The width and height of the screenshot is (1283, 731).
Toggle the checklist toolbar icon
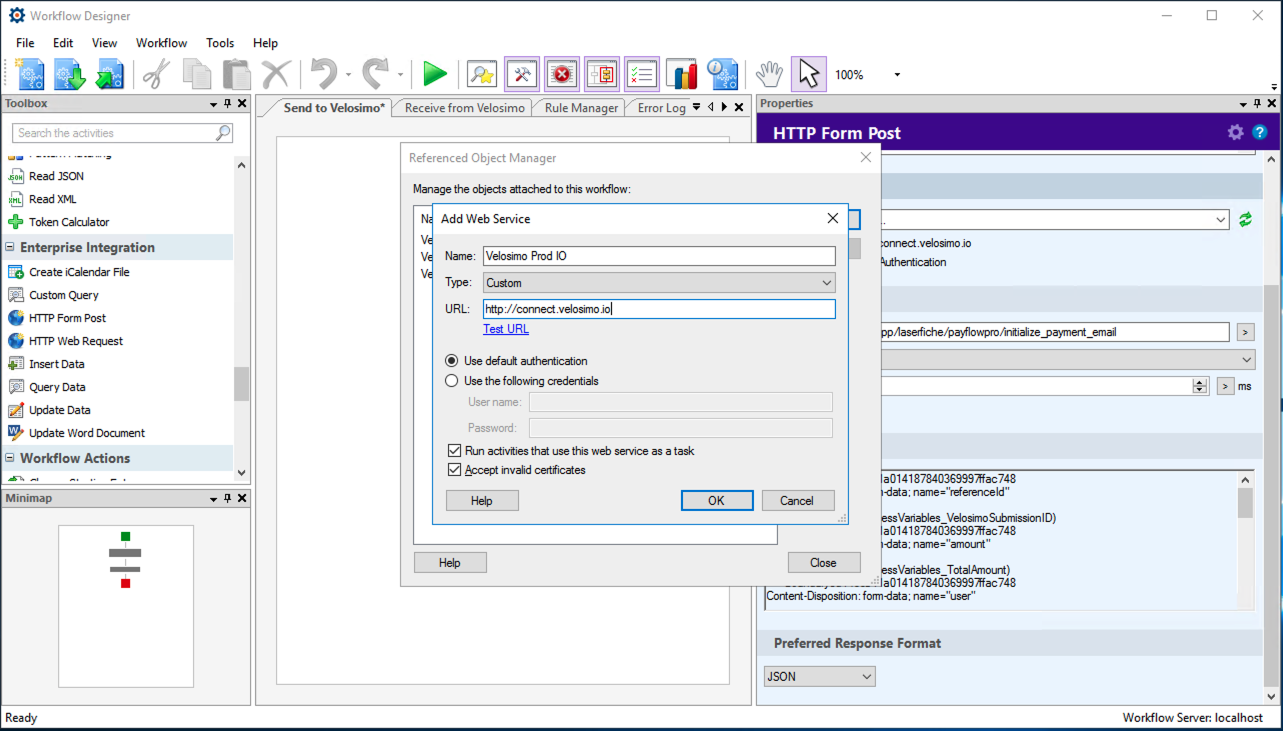click(x=642, y=74)
